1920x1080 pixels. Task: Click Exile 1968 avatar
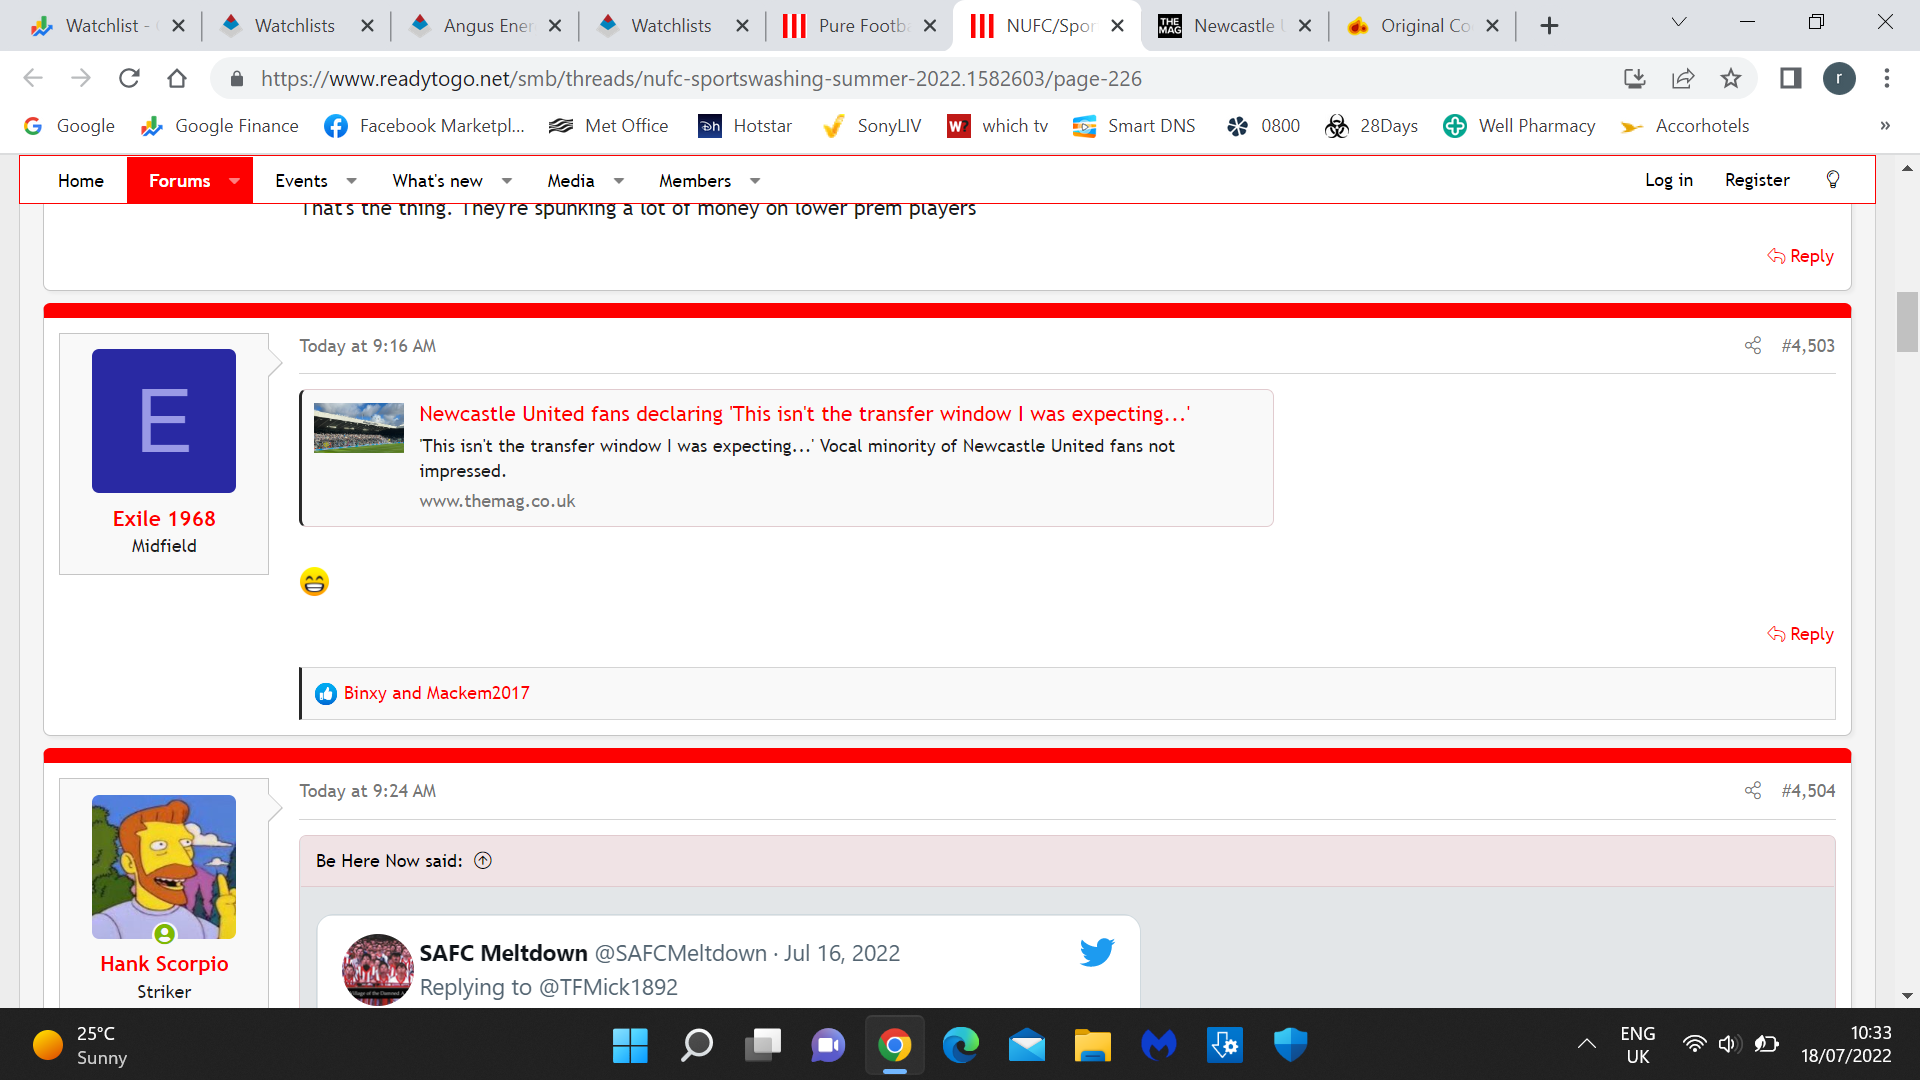[x=164, y=421]
